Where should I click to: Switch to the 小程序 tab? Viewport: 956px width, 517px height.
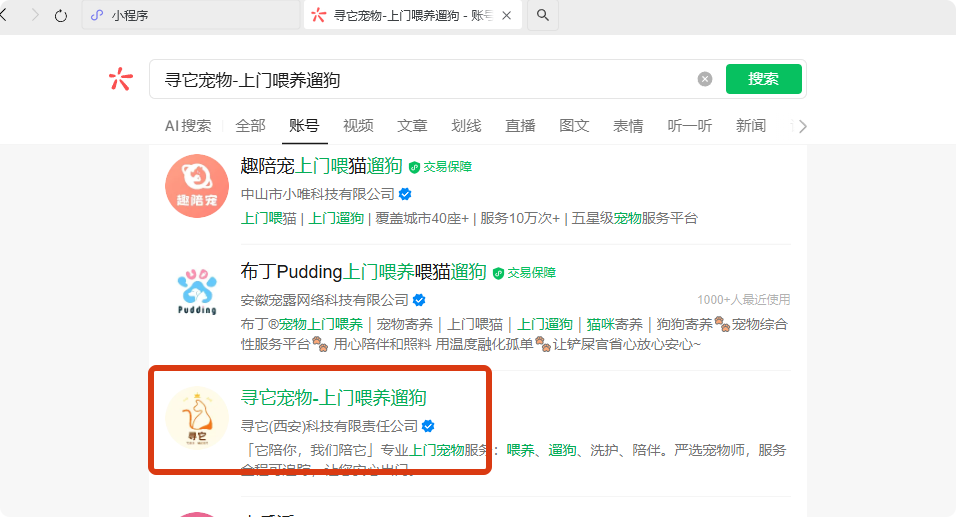190,15
